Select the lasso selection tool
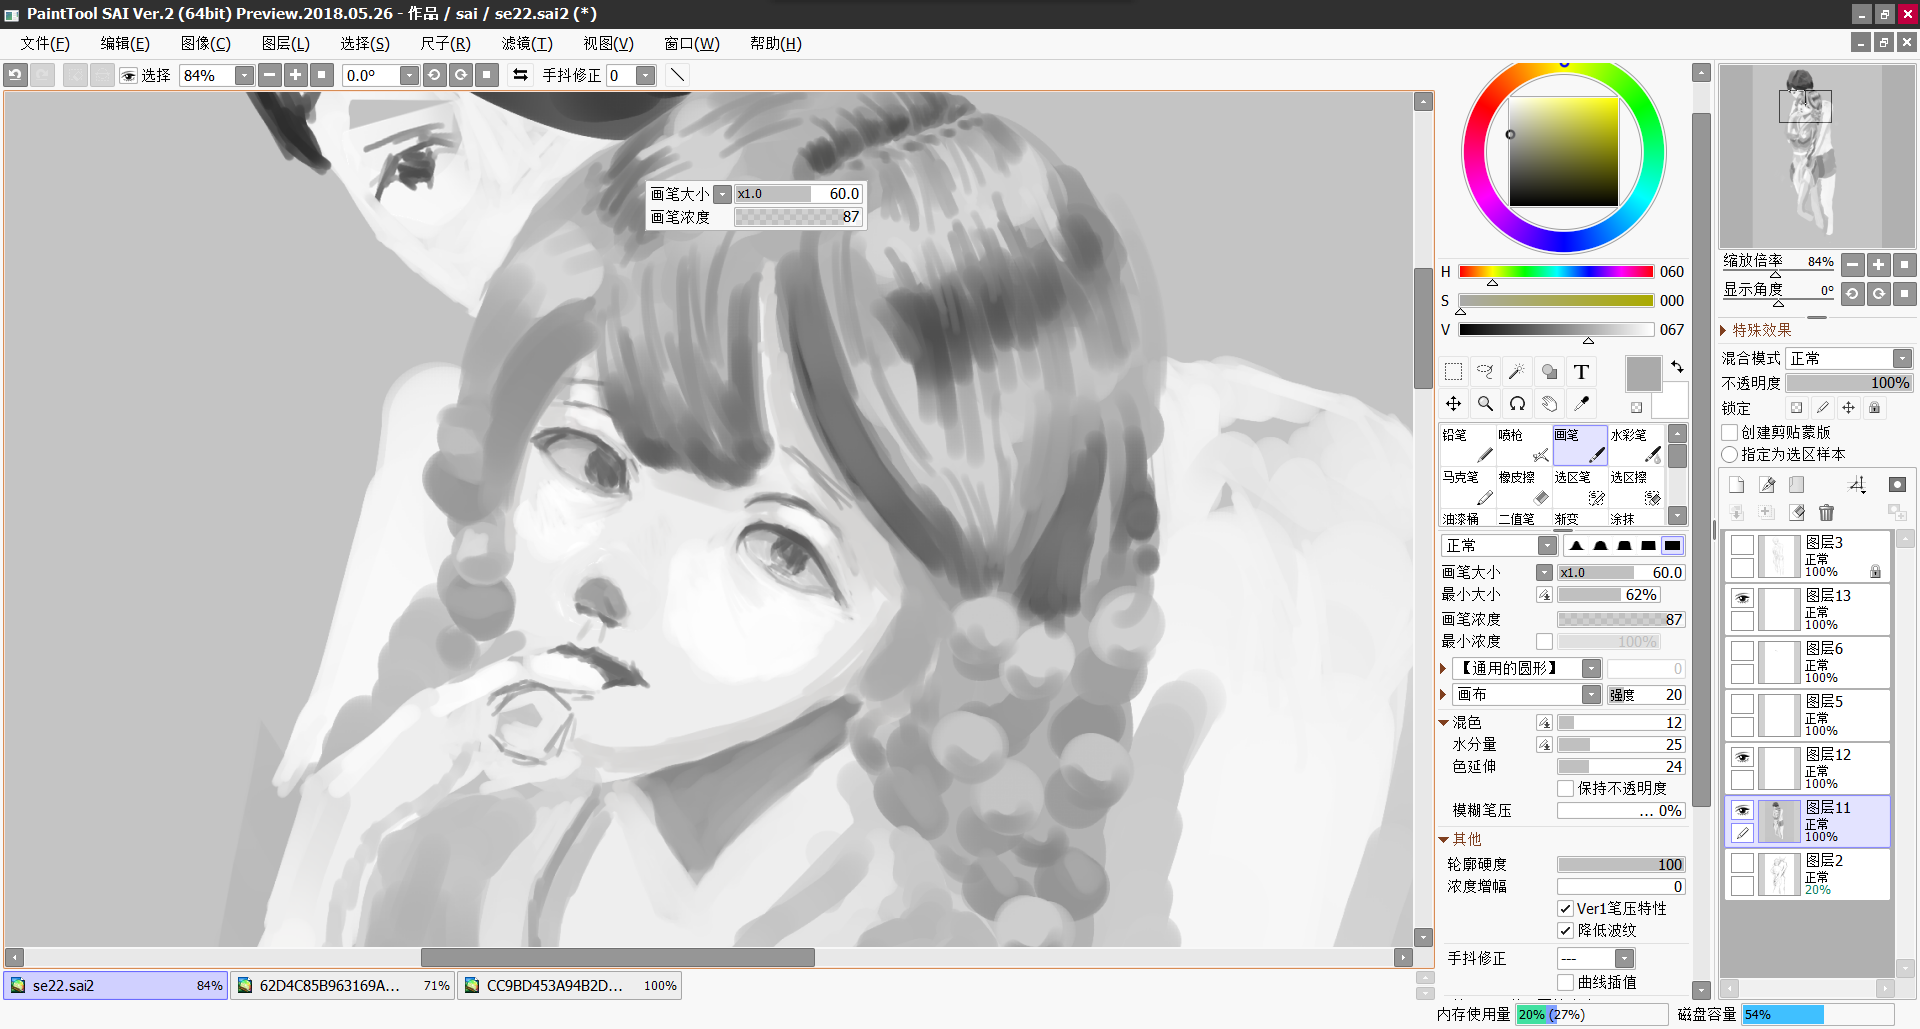 pyautogui.click(x=1485, y=372)
